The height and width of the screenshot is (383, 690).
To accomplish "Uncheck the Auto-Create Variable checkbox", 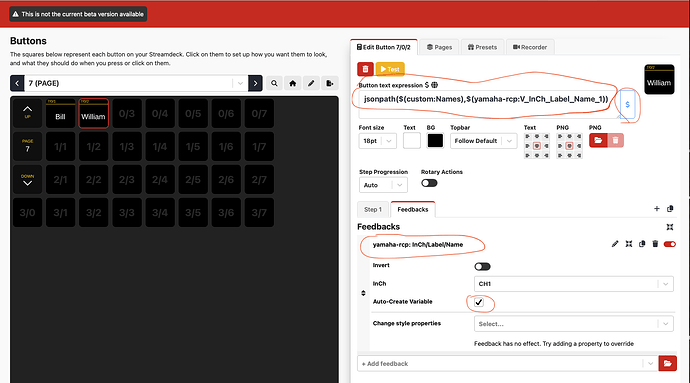I will [479, 302].
